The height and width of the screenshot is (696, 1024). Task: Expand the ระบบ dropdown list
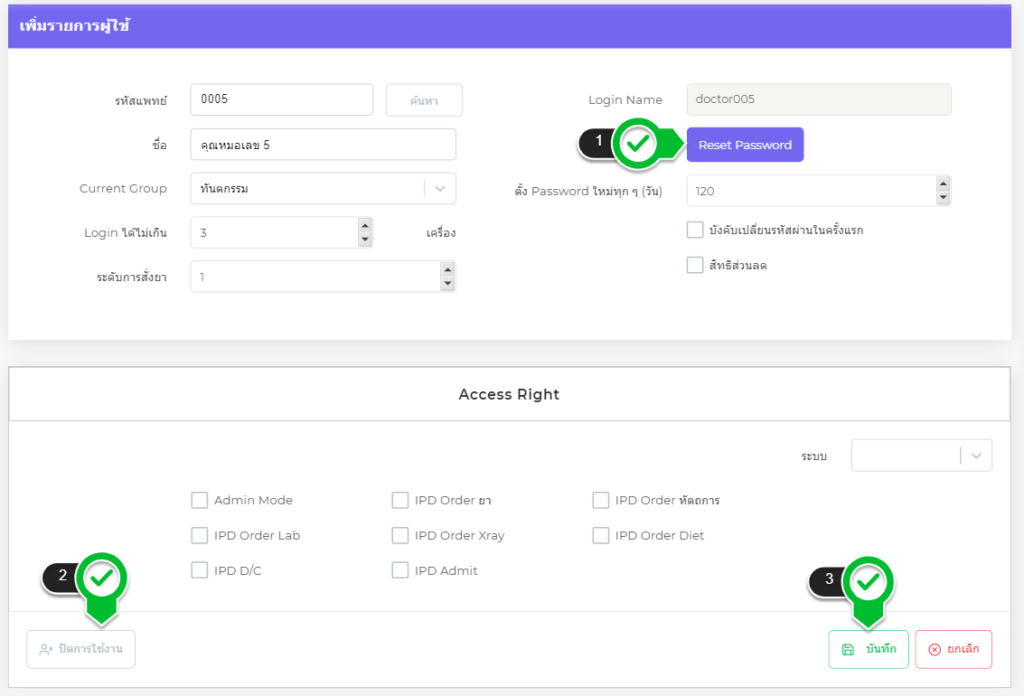click(x=976, y=455)
